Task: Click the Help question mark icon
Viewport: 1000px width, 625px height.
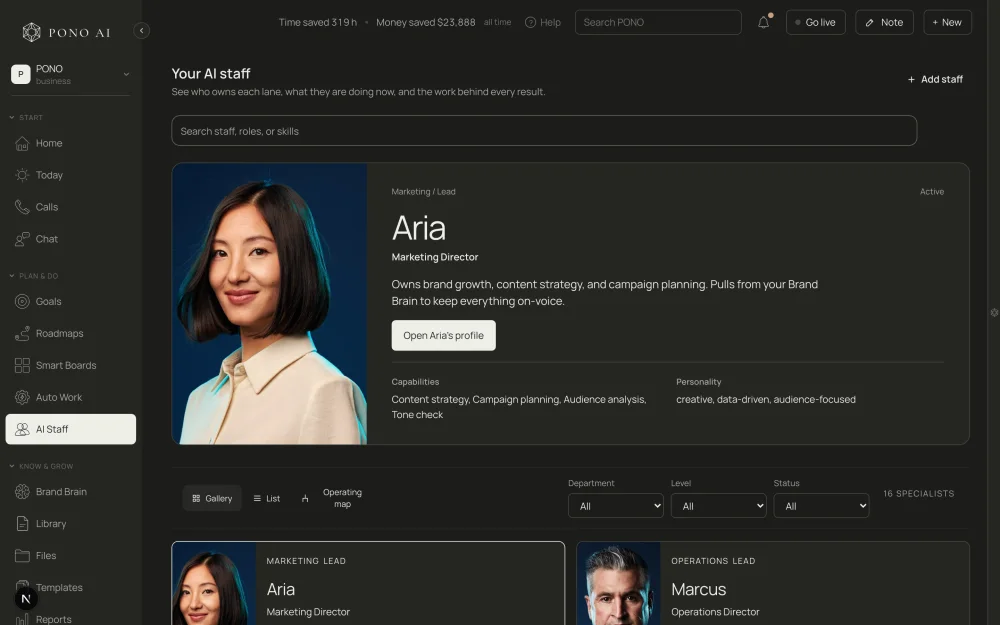Action: click(530, 22)
